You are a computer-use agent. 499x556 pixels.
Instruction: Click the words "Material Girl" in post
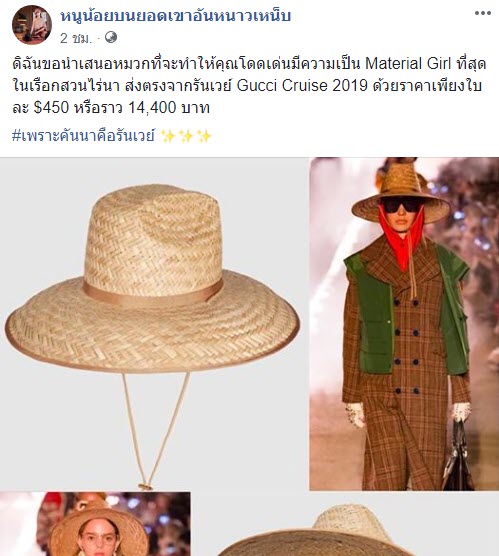(x=408, y=64)
